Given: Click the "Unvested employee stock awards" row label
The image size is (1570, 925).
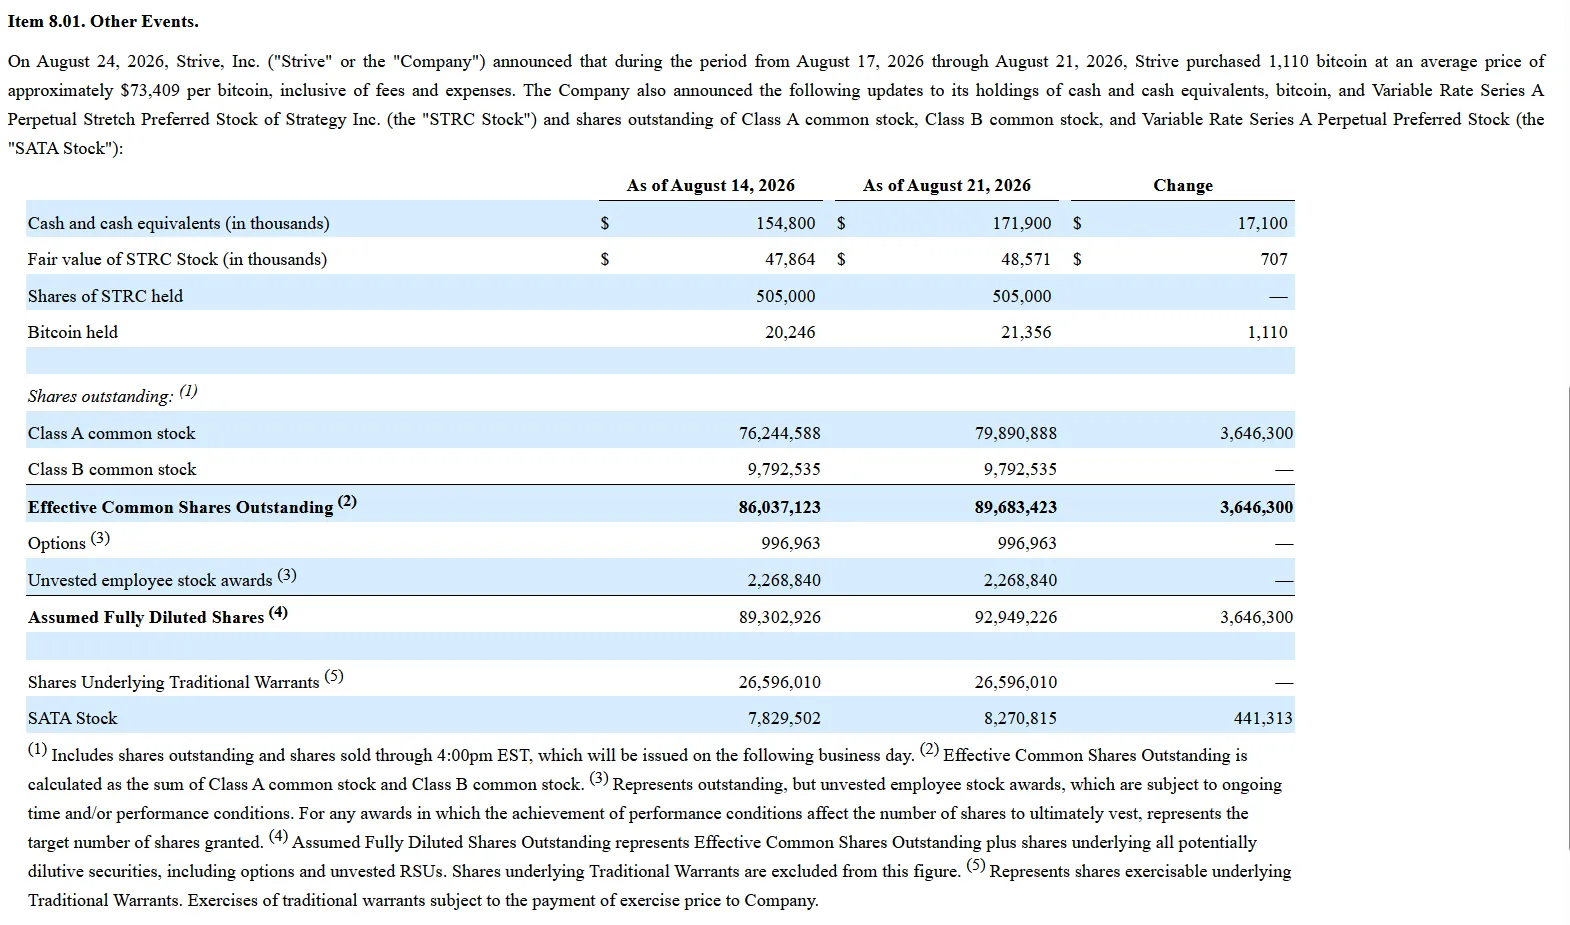Looking at the screenshot, I should coord(150,580).
